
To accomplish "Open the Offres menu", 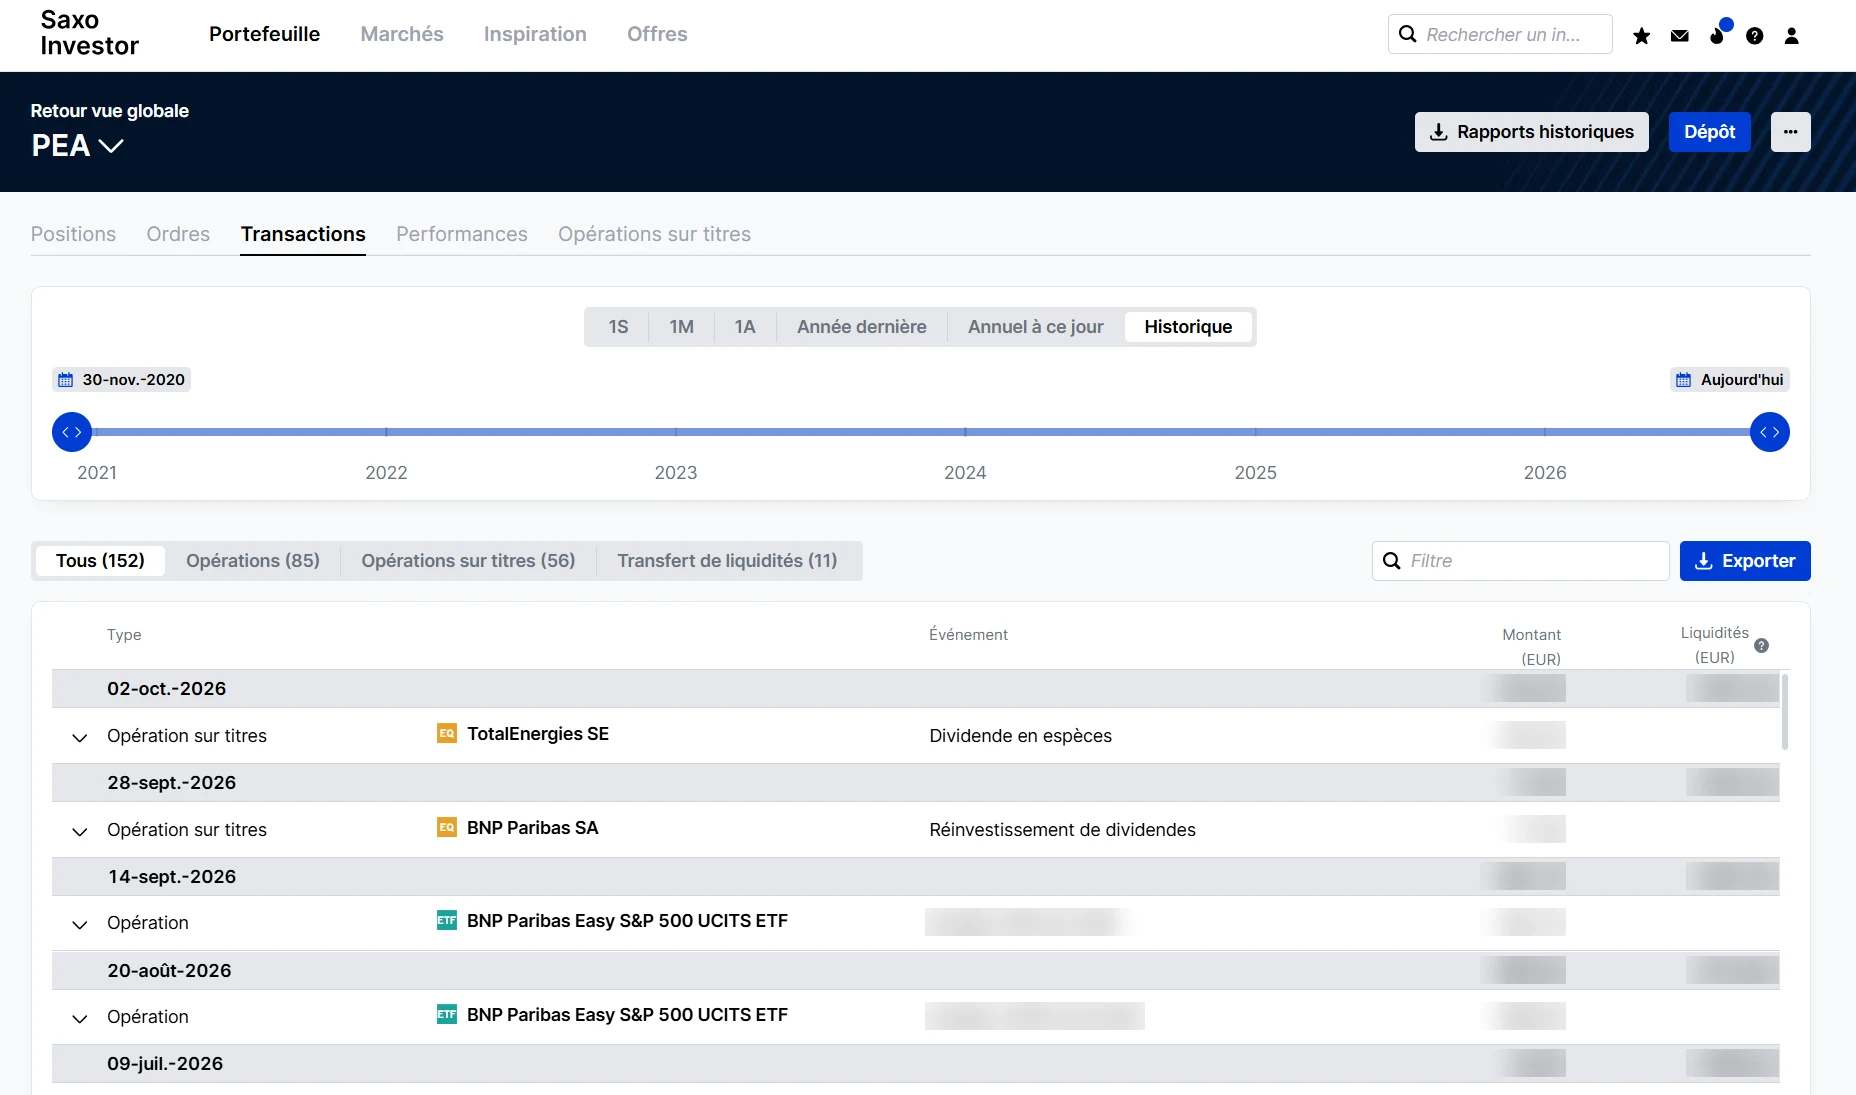I will [657, 34].
